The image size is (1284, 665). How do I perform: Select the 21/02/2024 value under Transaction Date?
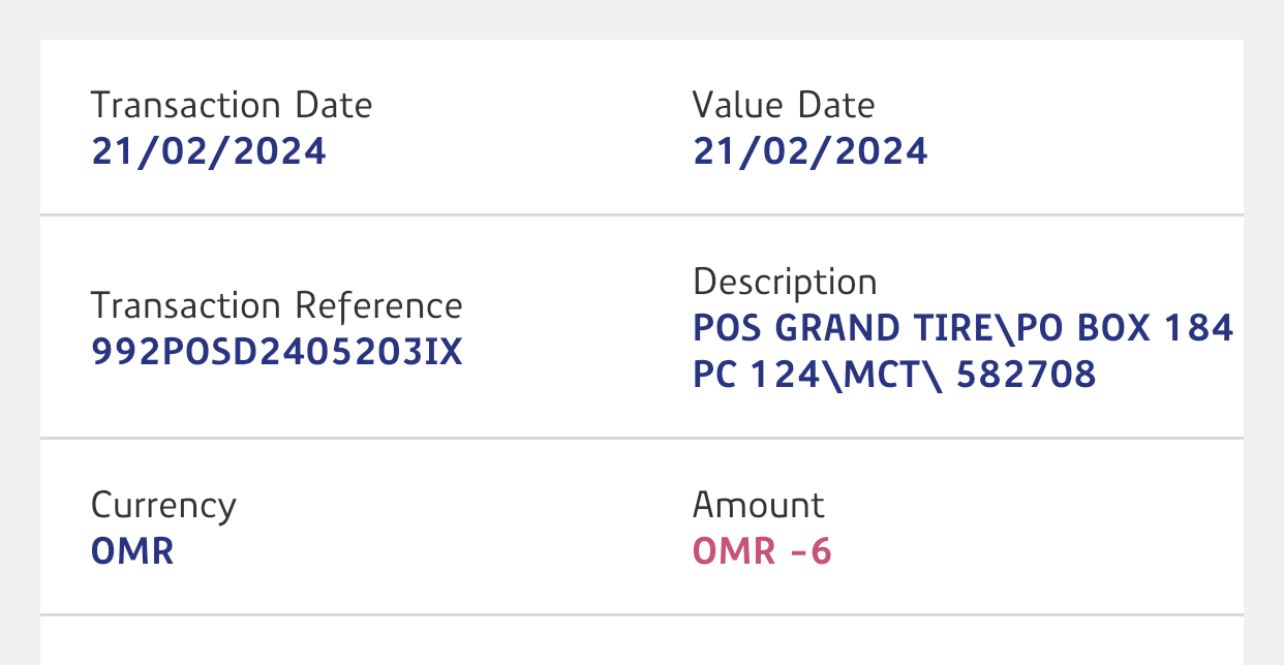click(208, 151)
